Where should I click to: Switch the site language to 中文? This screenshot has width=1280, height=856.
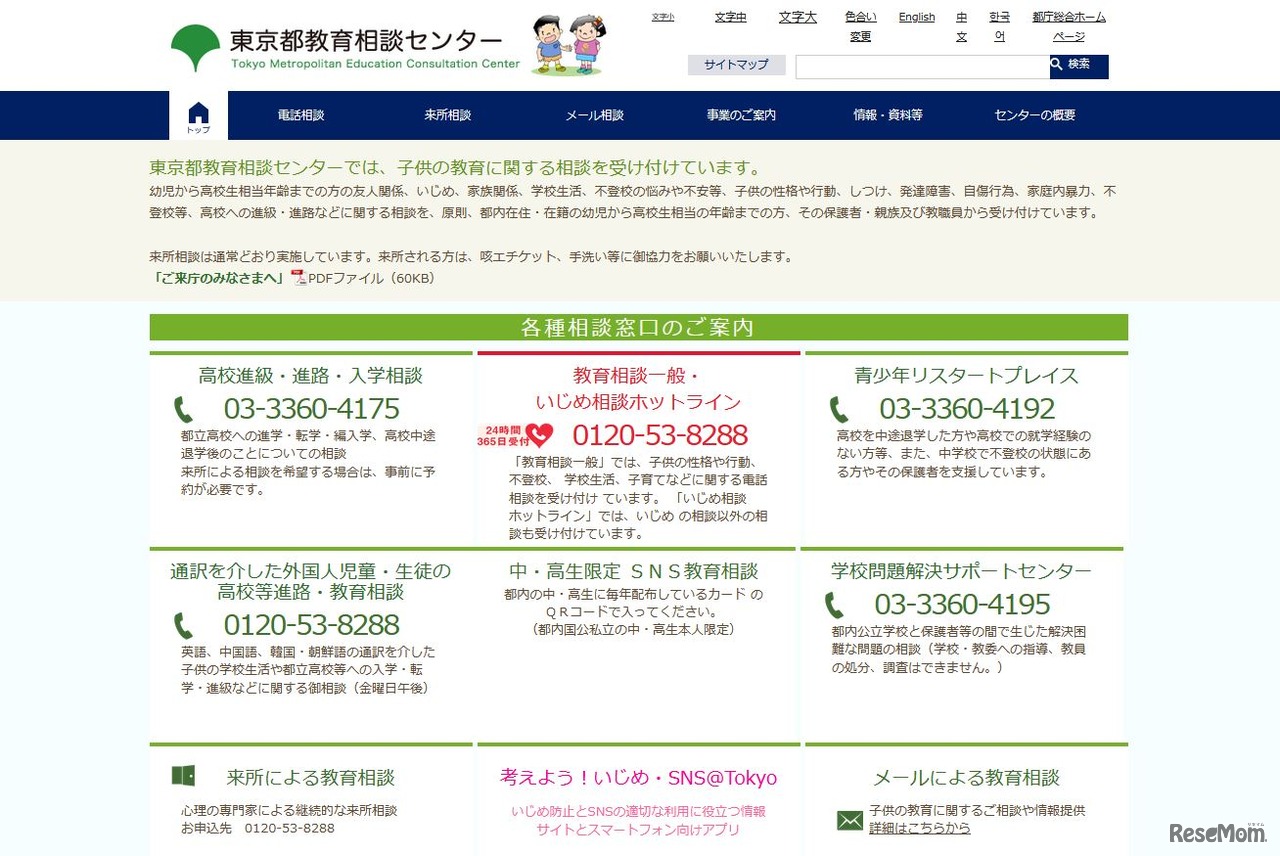point(962,27)
